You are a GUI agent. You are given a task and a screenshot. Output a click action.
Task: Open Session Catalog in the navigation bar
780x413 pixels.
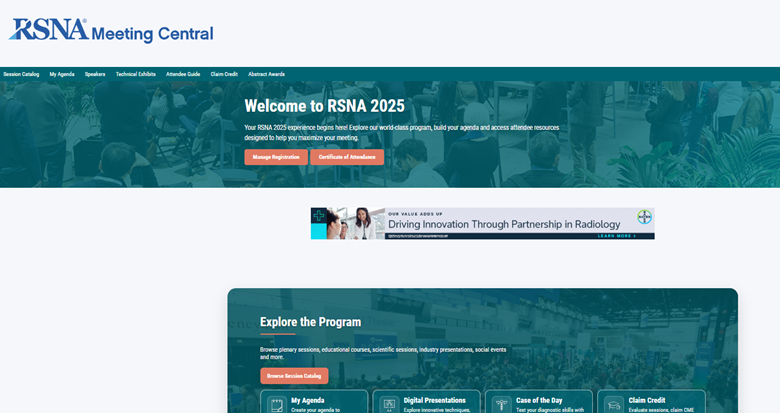click(x=21, y=74)
